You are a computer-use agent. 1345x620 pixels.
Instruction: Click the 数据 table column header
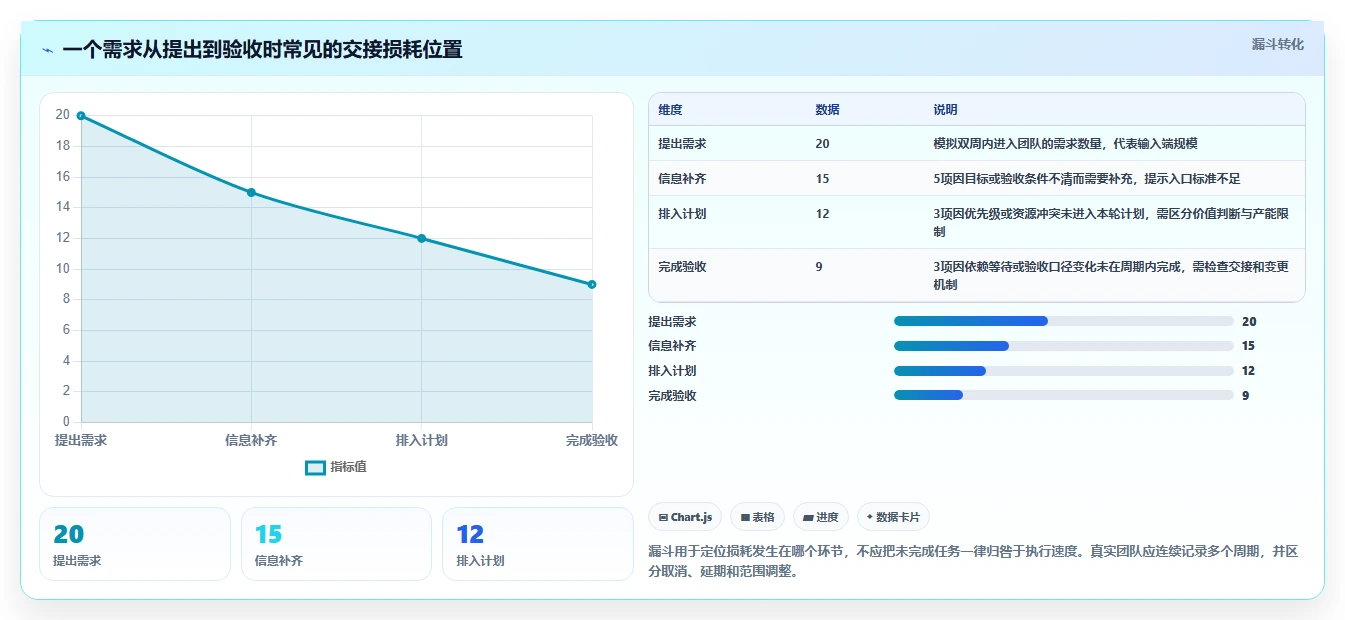click(827, 110)
